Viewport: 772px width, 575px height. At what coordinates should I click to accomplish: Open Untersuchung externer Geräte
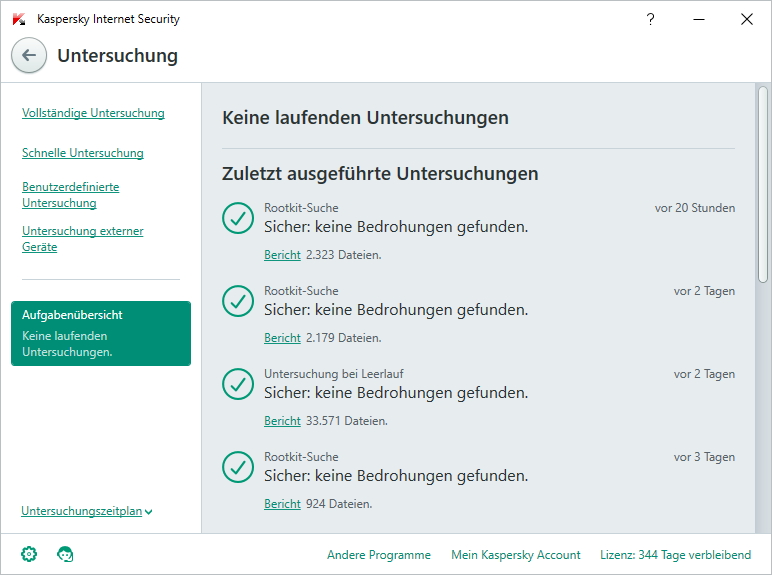coord(83,239)
